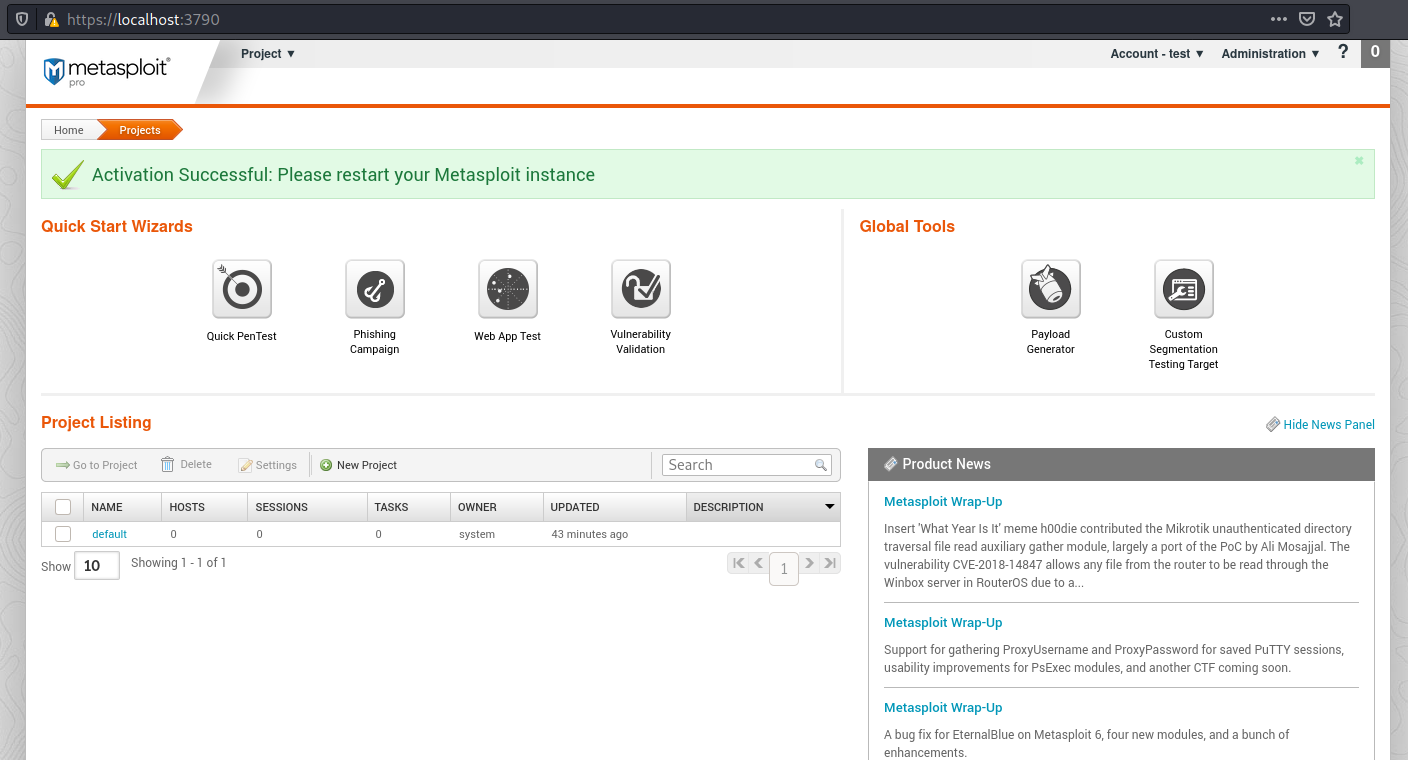1408x760 pixels.
Task: Open the browser Pocket save icon
Action: pyautogui.click(x=1307, y=19)
